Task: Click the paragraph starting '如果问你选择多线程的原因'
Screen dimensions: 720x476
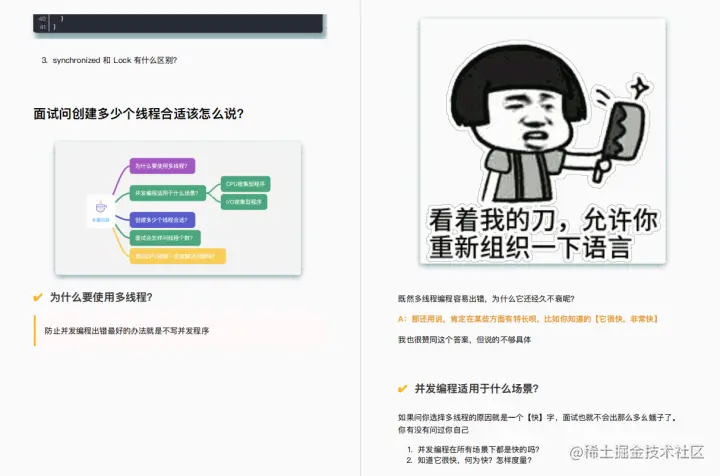Action: click(537, 417)
